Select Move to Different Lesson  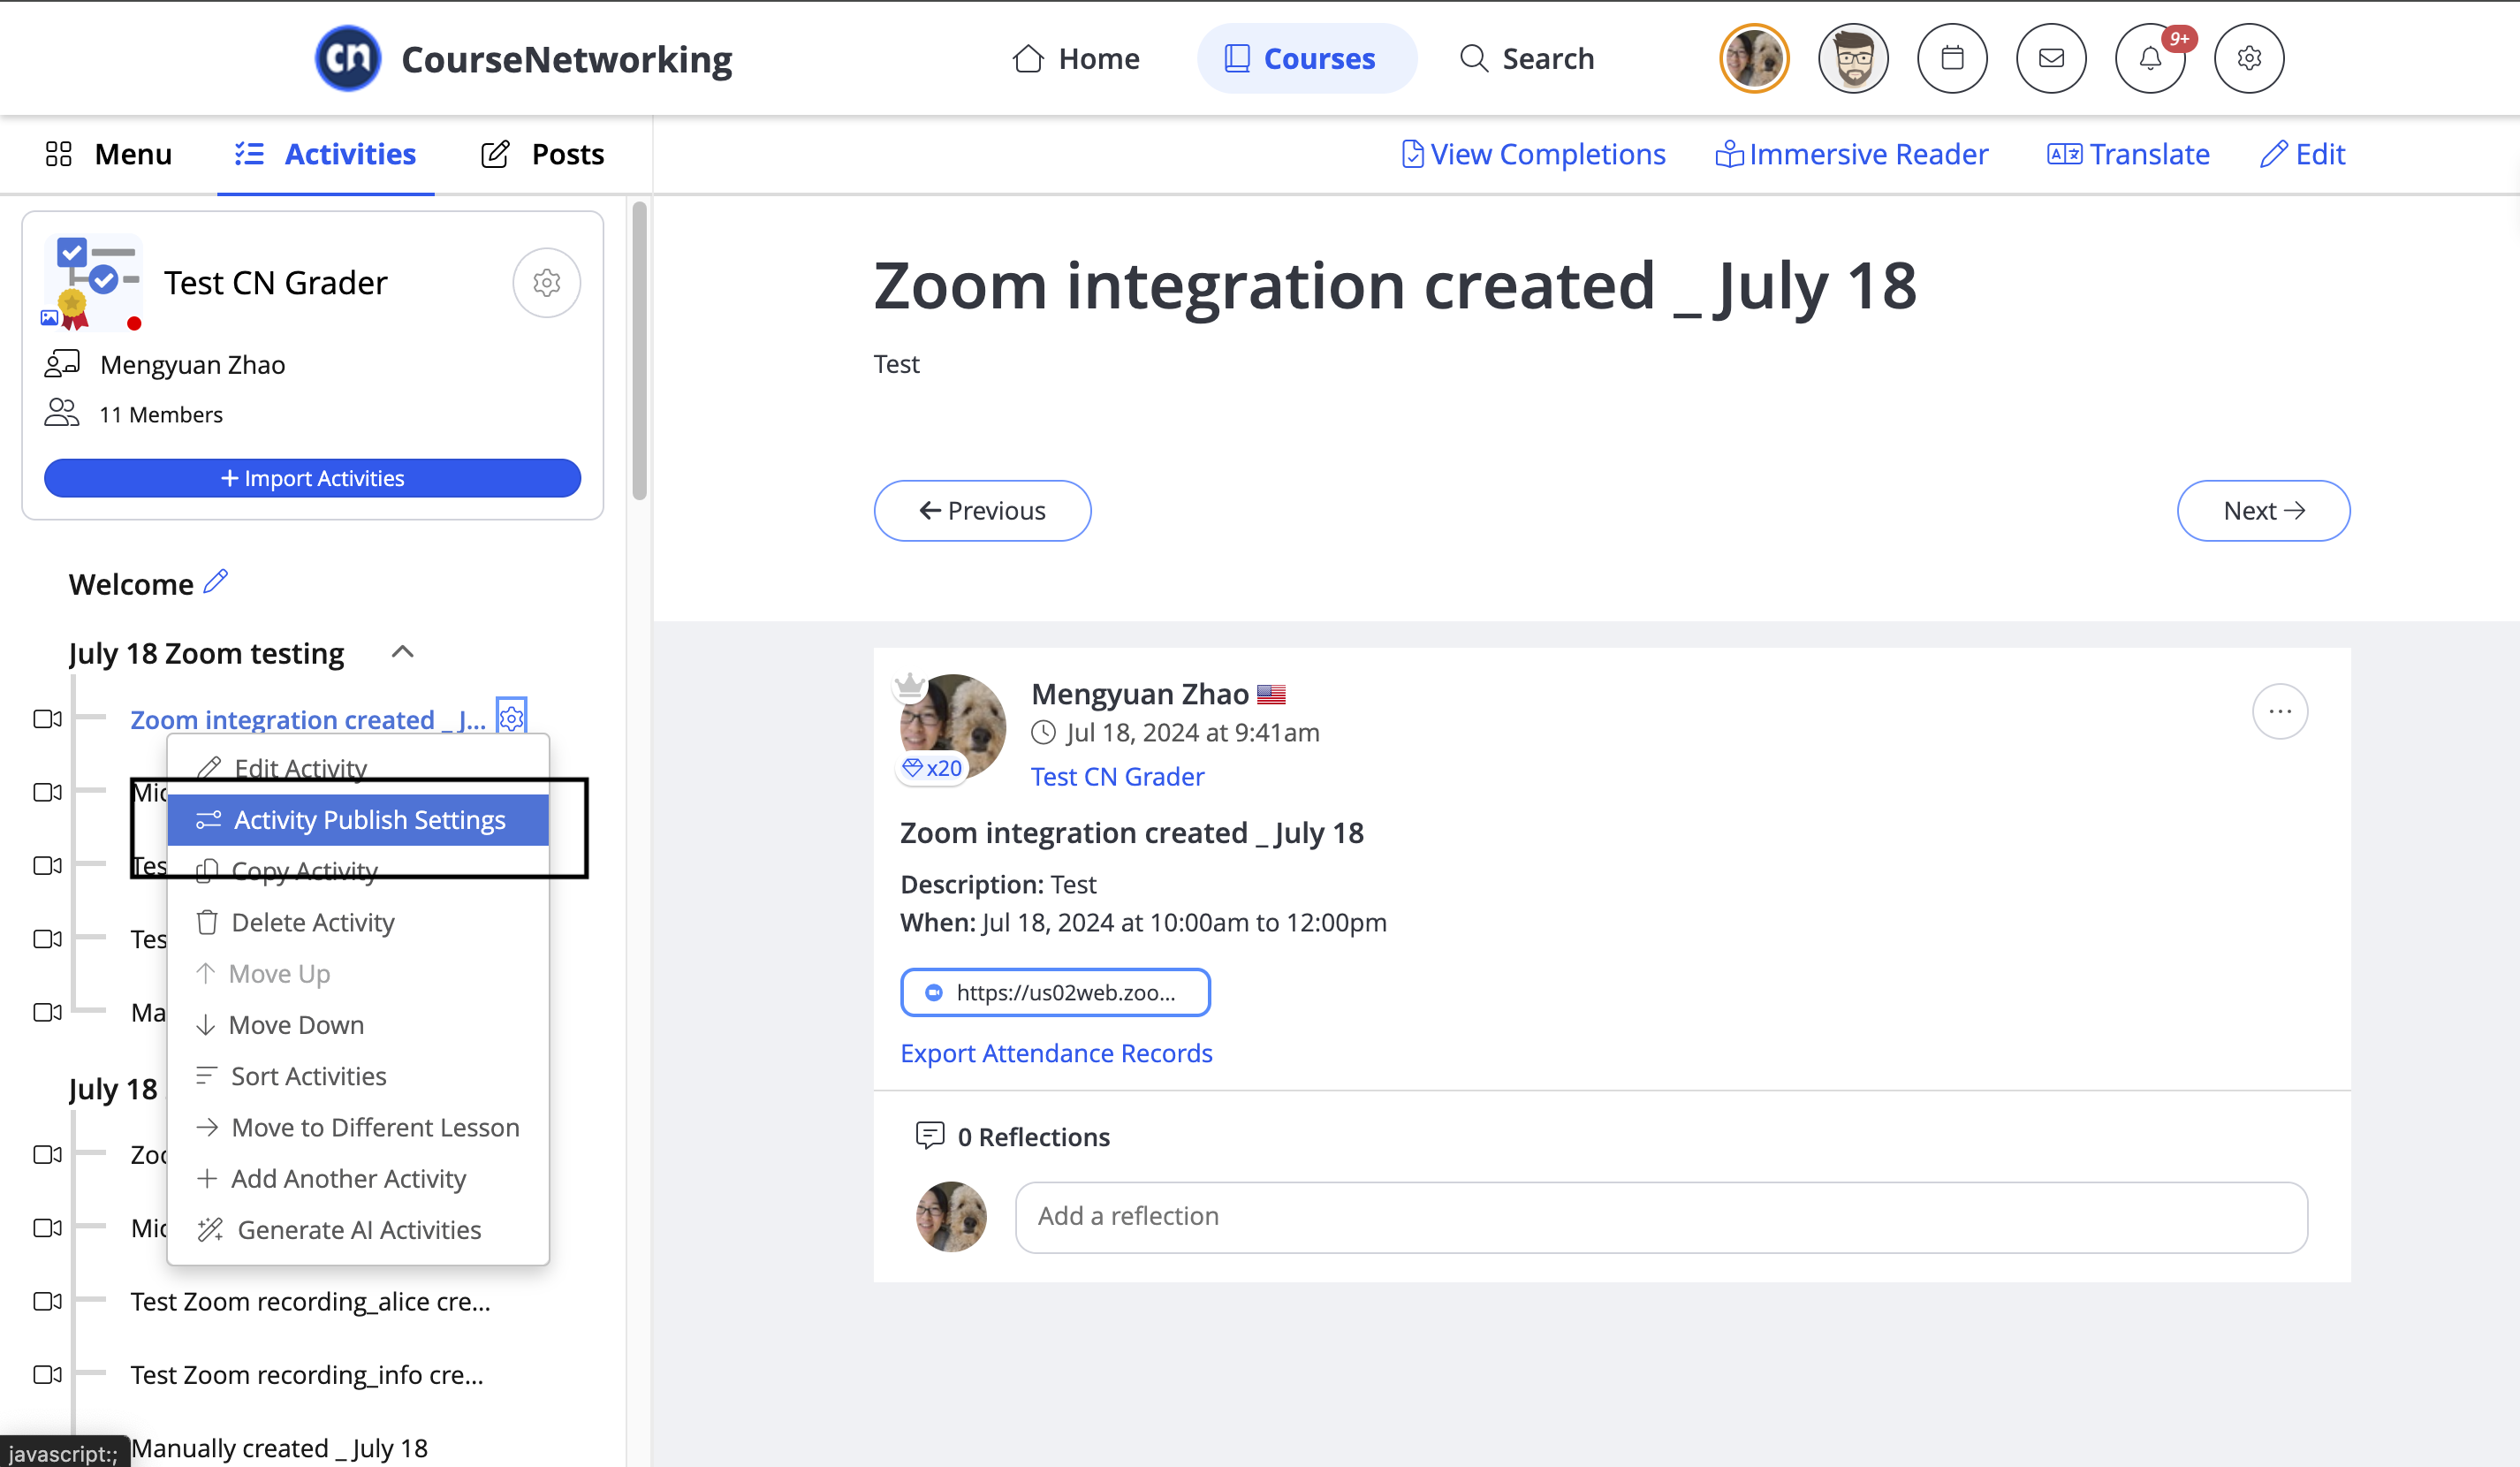point(358,1127)
